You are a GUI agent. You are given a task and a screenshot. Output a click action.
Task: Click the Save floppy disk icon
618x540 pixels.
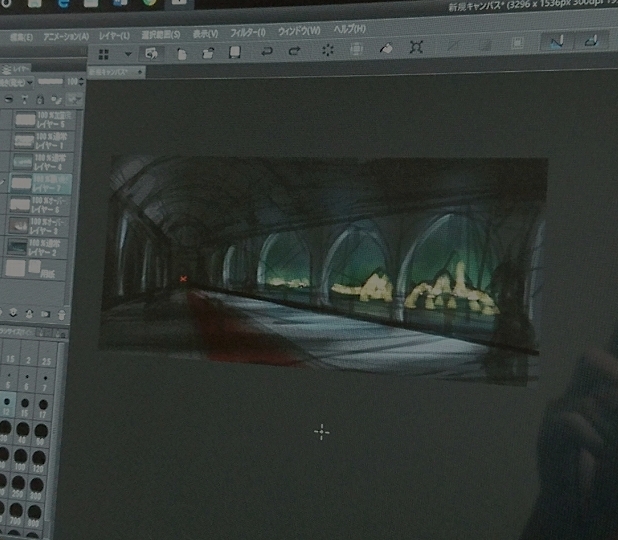[235, 52]
